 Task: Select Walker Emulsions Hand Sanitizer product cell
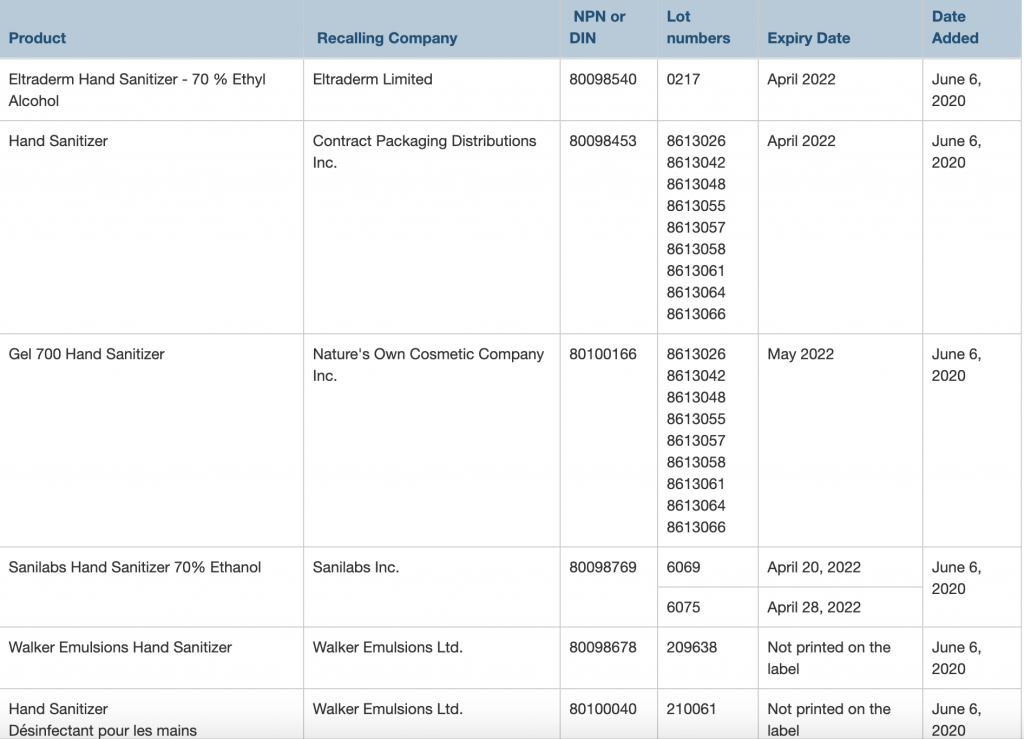(x=120, y=647)
